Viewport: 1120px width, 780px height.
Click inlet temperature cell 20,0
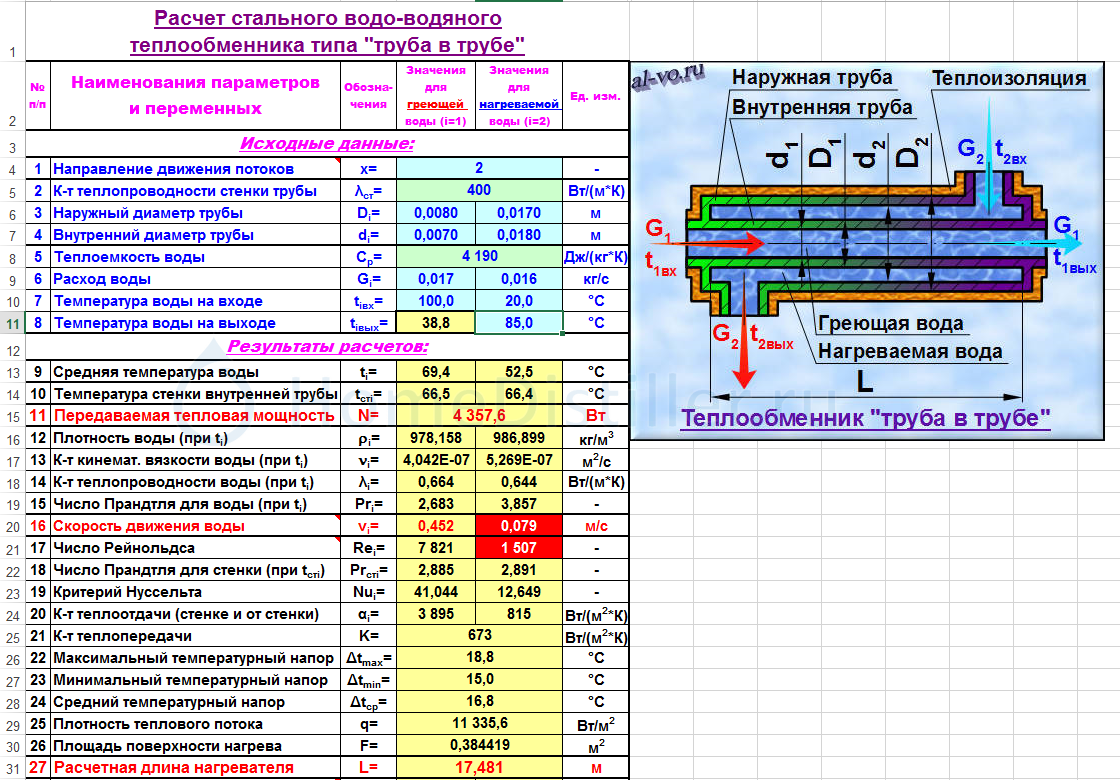[519, 301]
